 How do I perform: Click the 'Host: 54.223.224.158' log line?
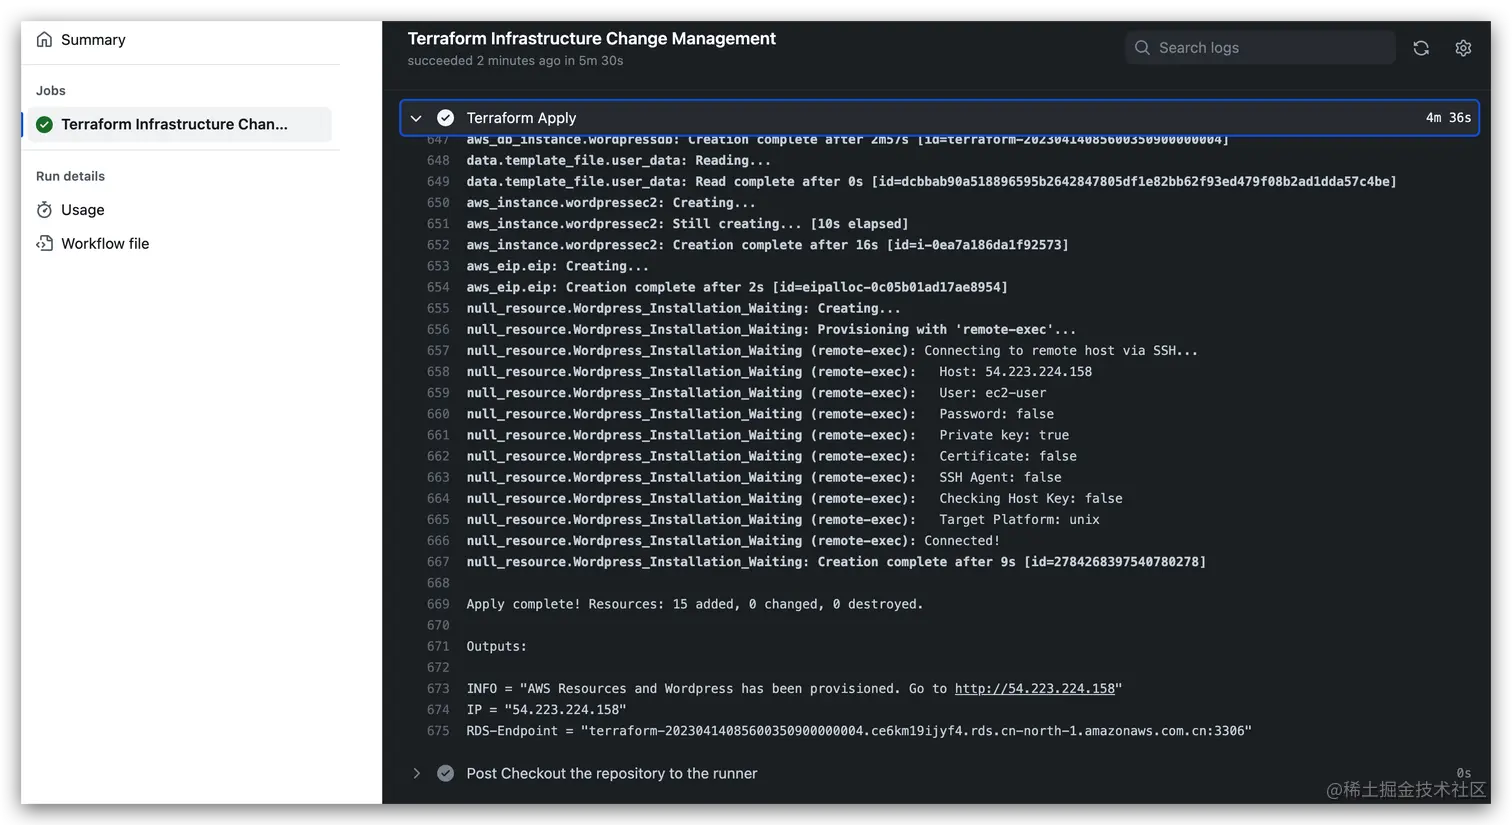coord(779,372)
